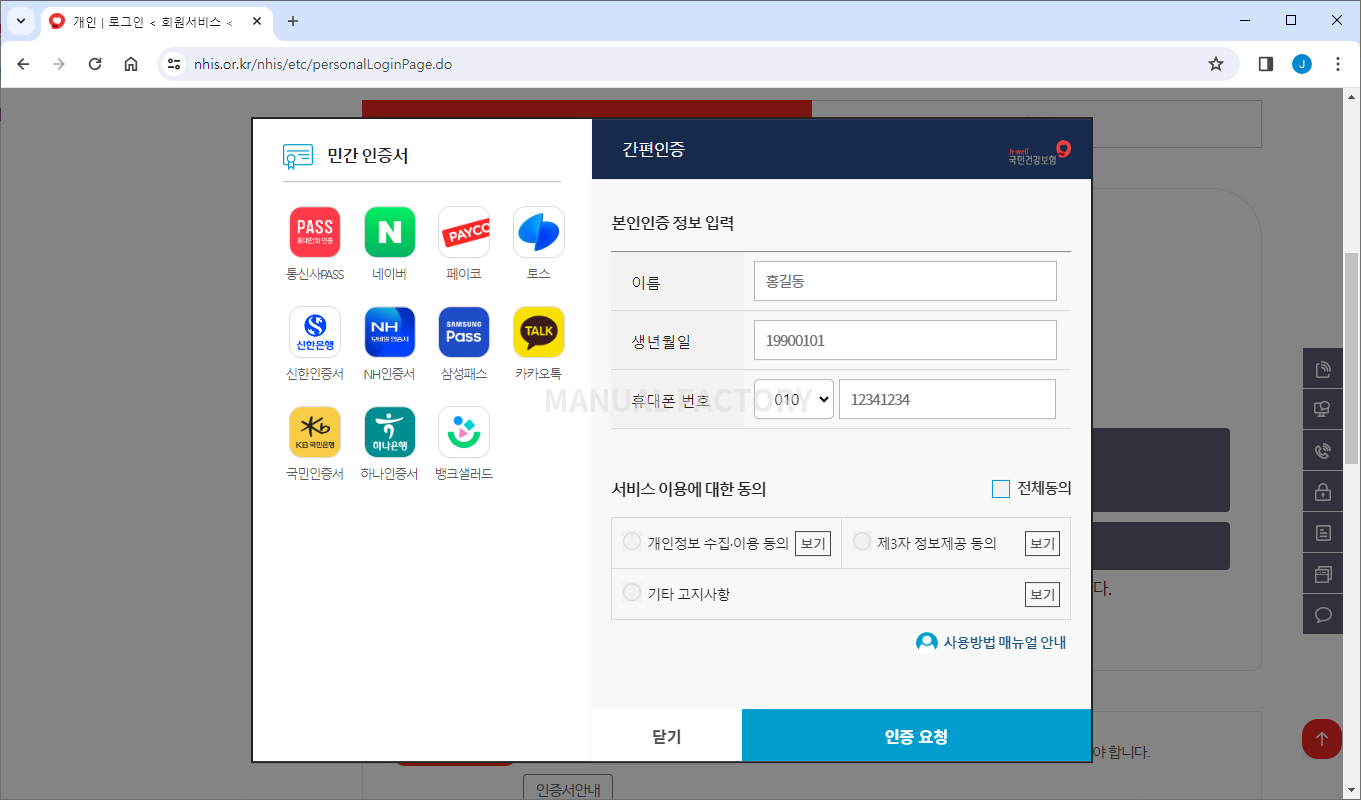Click the padlock icon in right sidebar
This screenshot has height=800, width=1361.
(1323, 492)
